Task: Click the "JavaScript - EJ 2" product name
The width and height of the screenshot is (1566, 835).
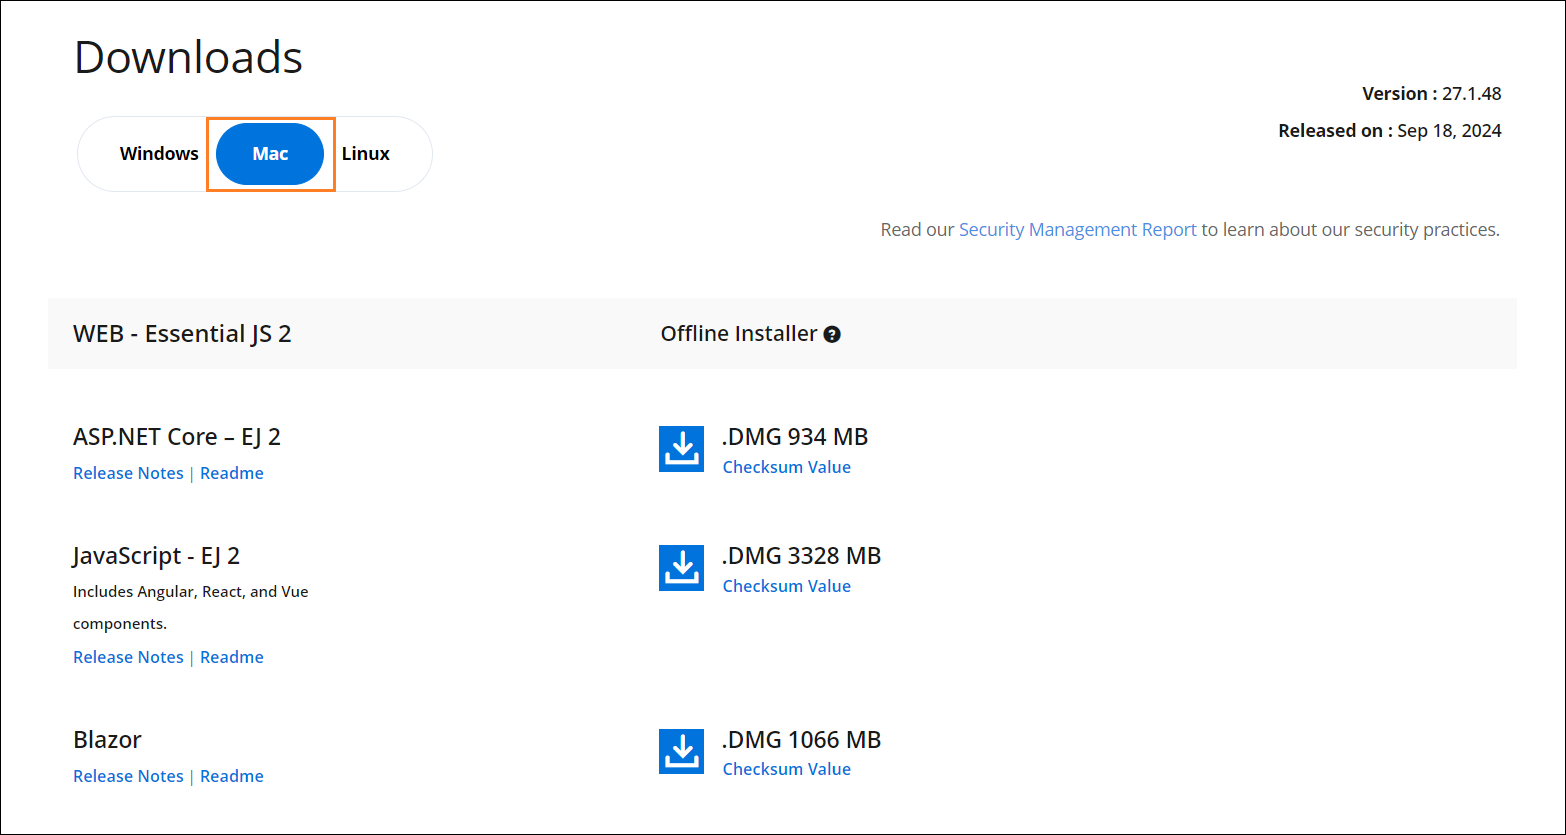Action: (x=157, y=556)
